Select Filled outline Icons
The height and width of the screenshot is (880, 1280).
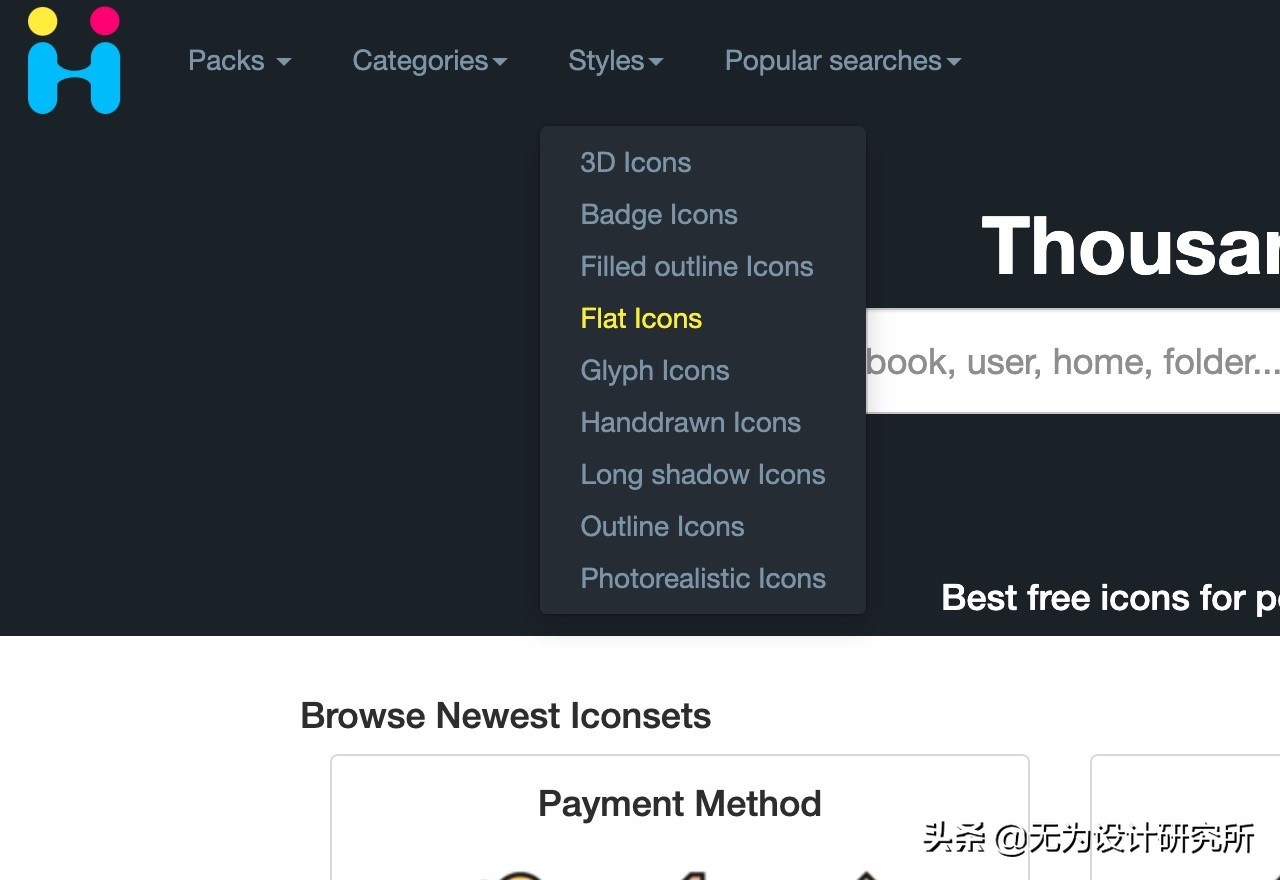pos(696,267)
